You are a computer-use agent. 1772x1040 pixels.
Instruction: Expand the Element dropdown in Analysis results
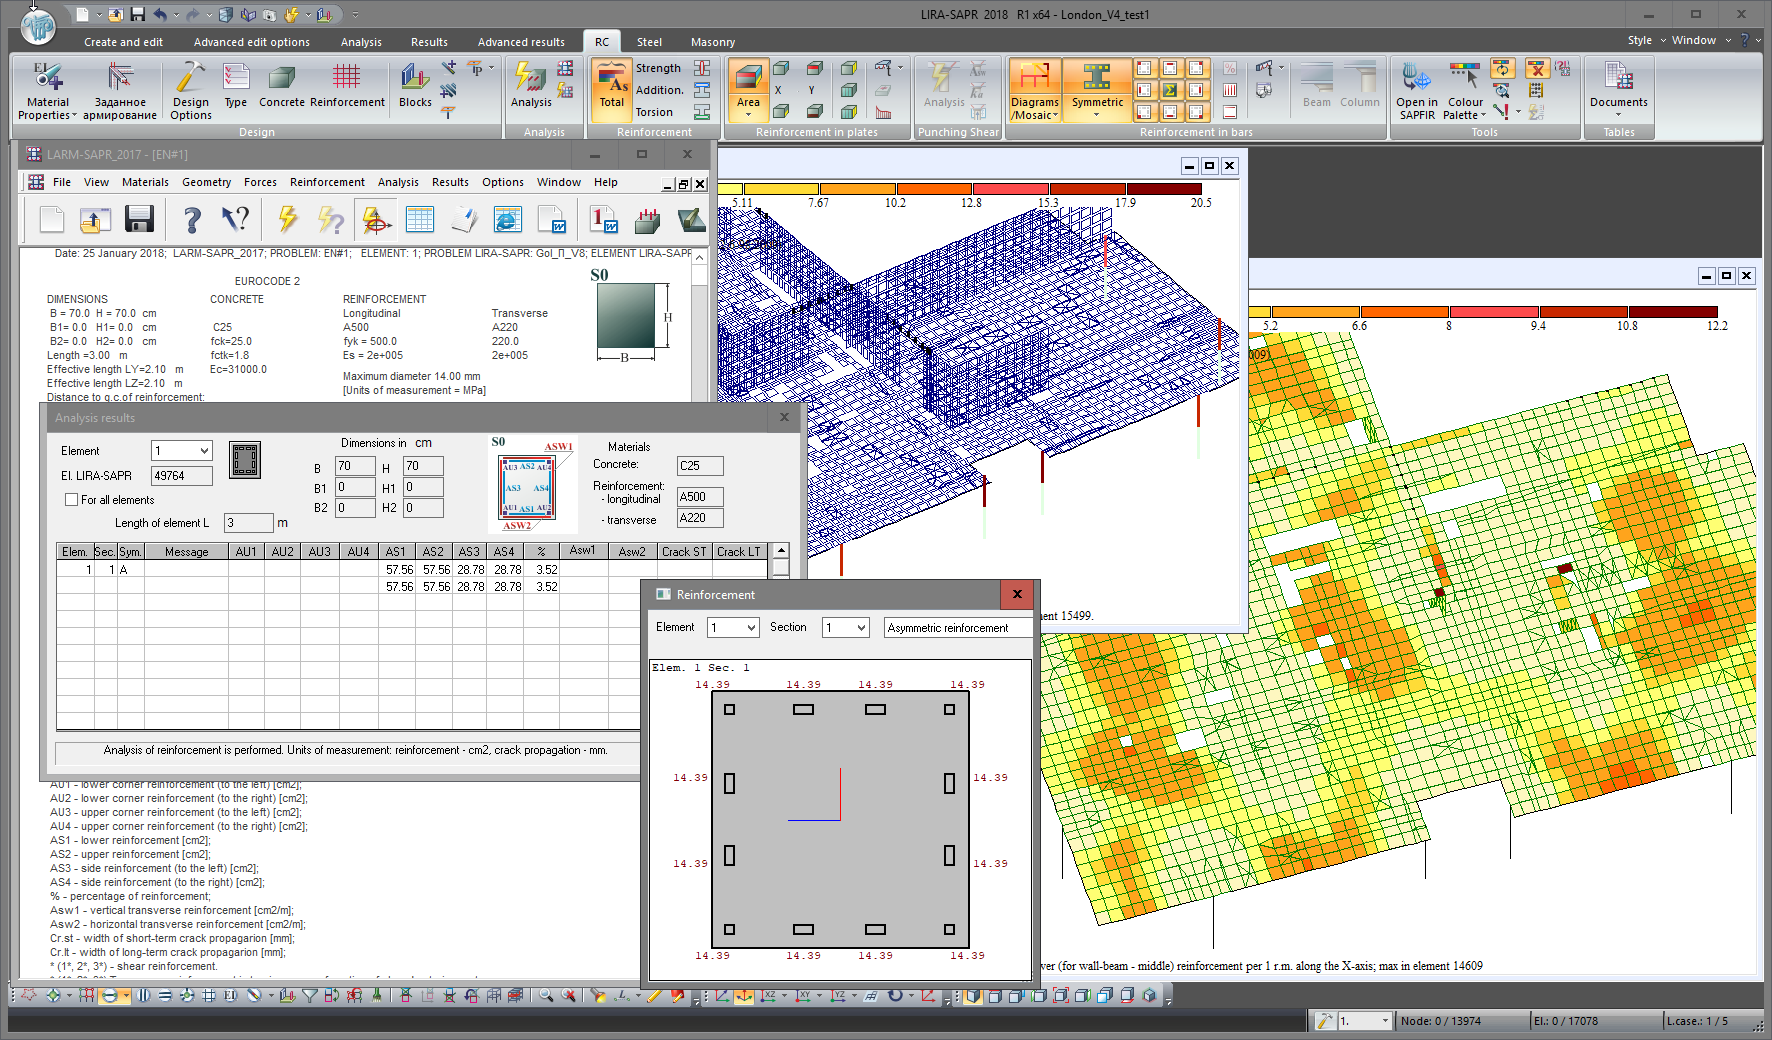tap(204, 451)
